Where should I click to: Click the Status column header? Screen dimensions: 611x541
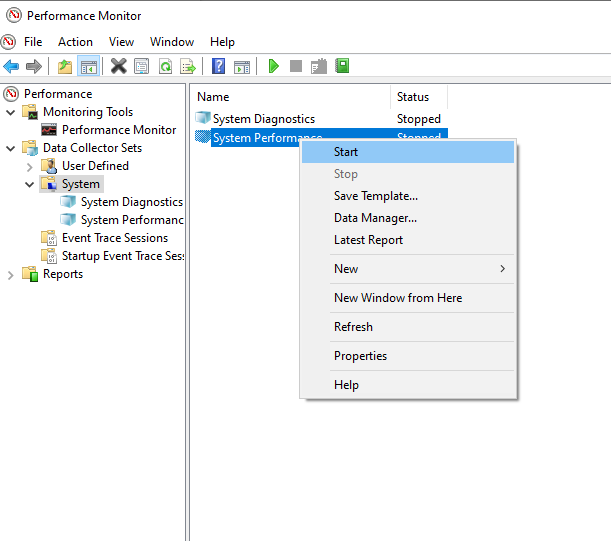419,97
